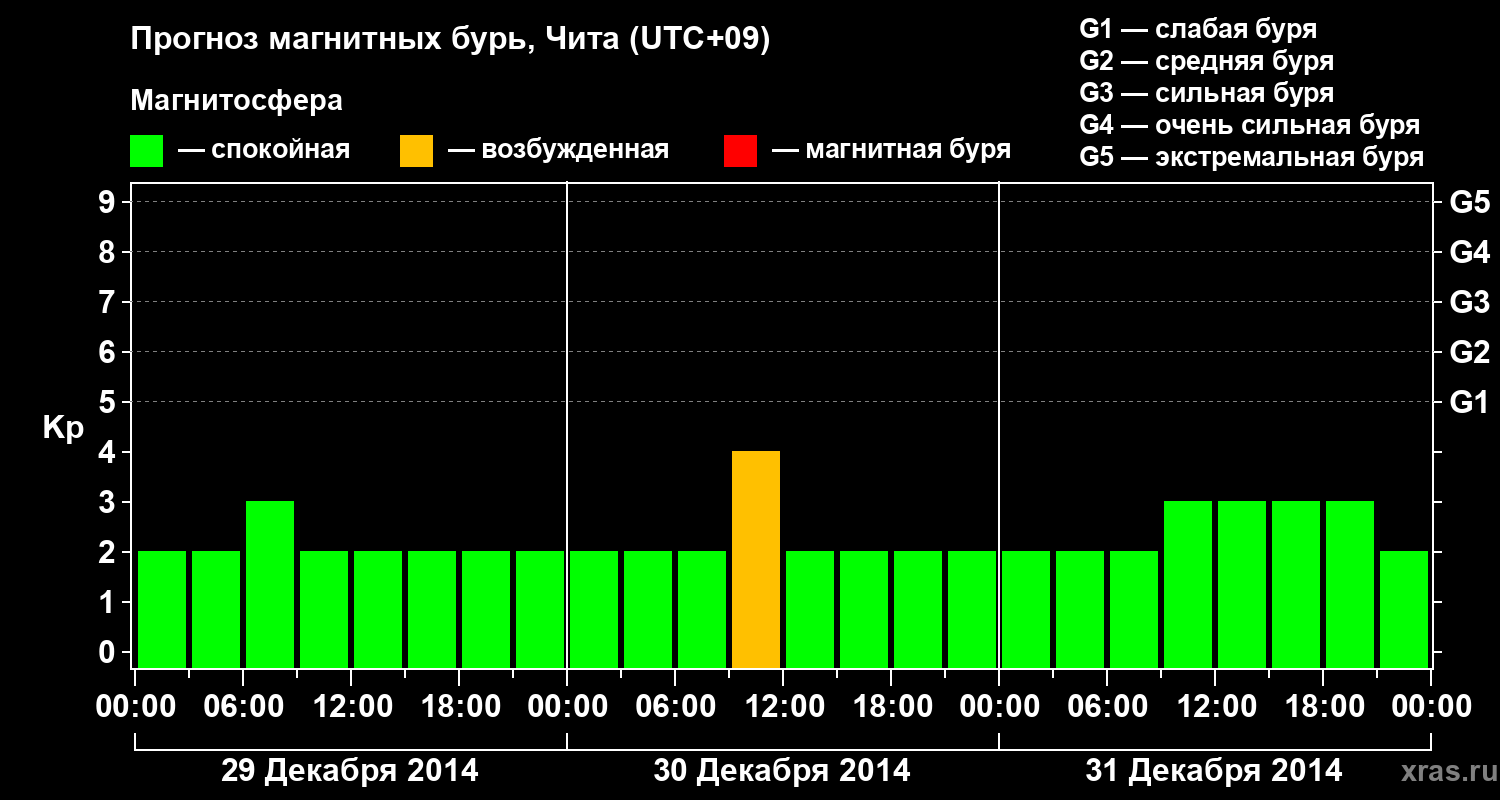Screen dimensions: 1500x800
Task: Click the right-axis 'G2' label
Action: [1470, 352]
